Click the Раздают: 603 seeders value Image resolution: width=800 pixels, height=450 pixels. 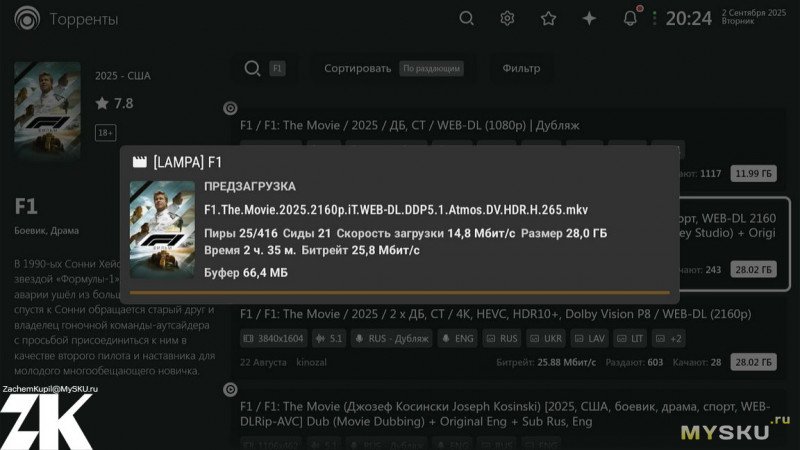(x=634, y=362)
